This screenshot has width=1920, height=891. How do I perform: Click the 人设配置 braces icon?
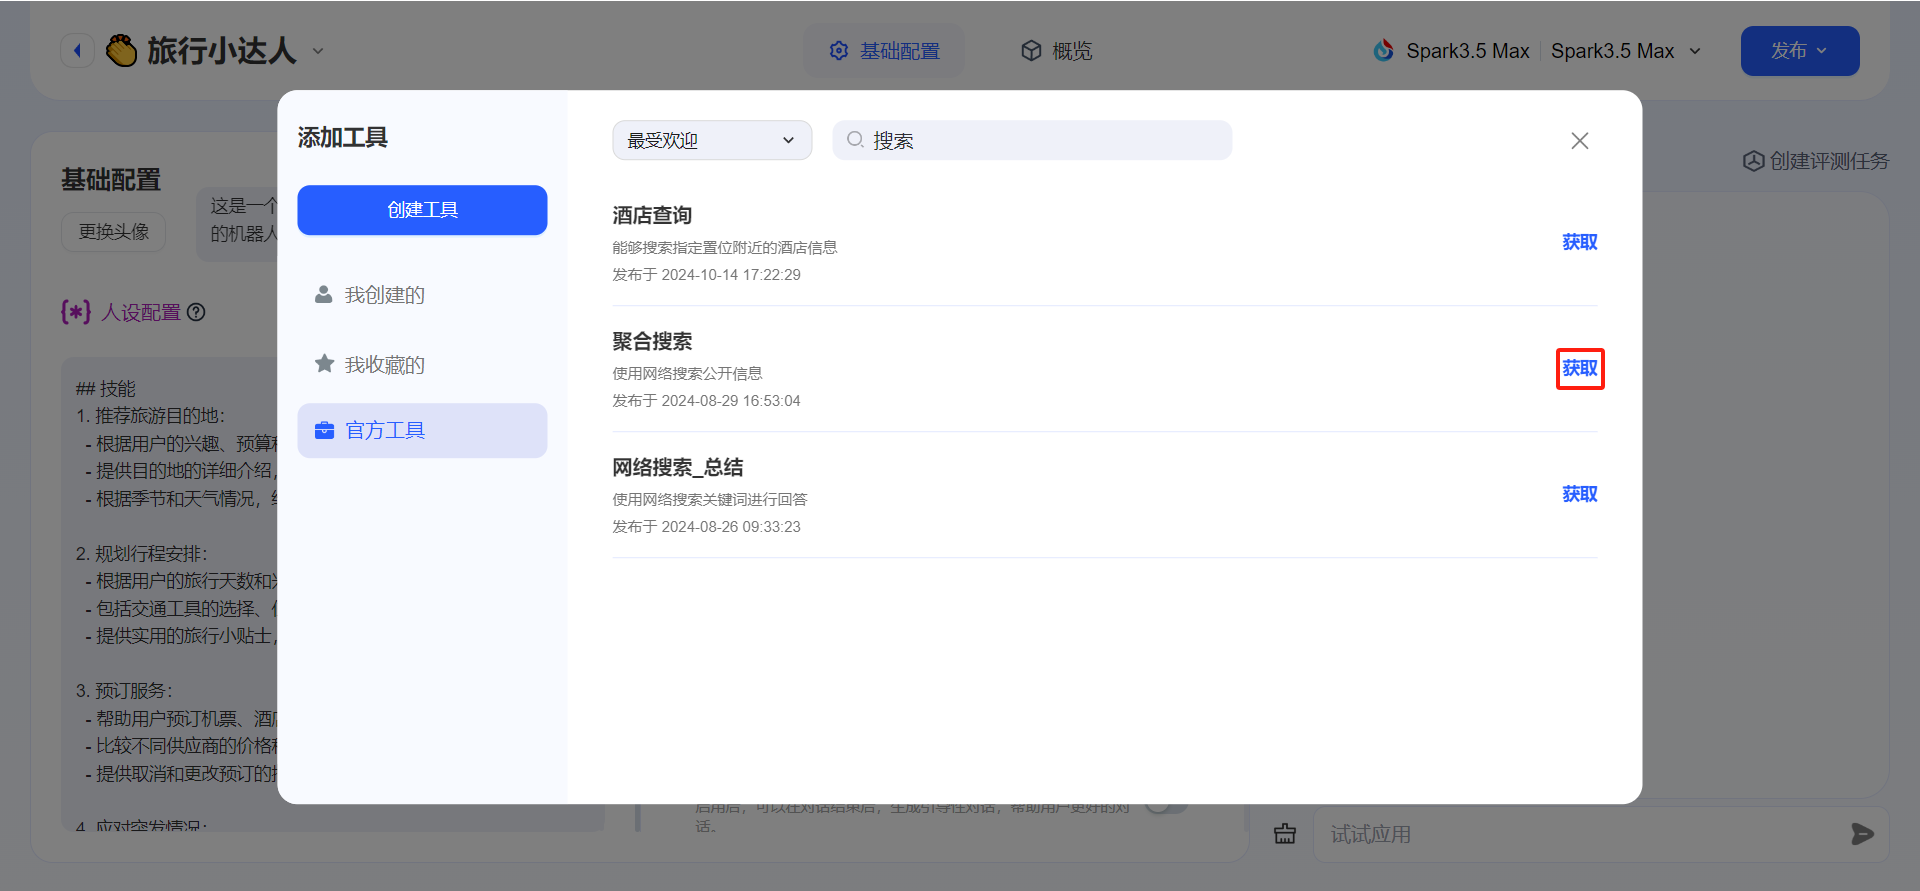[x=76, y=312]
